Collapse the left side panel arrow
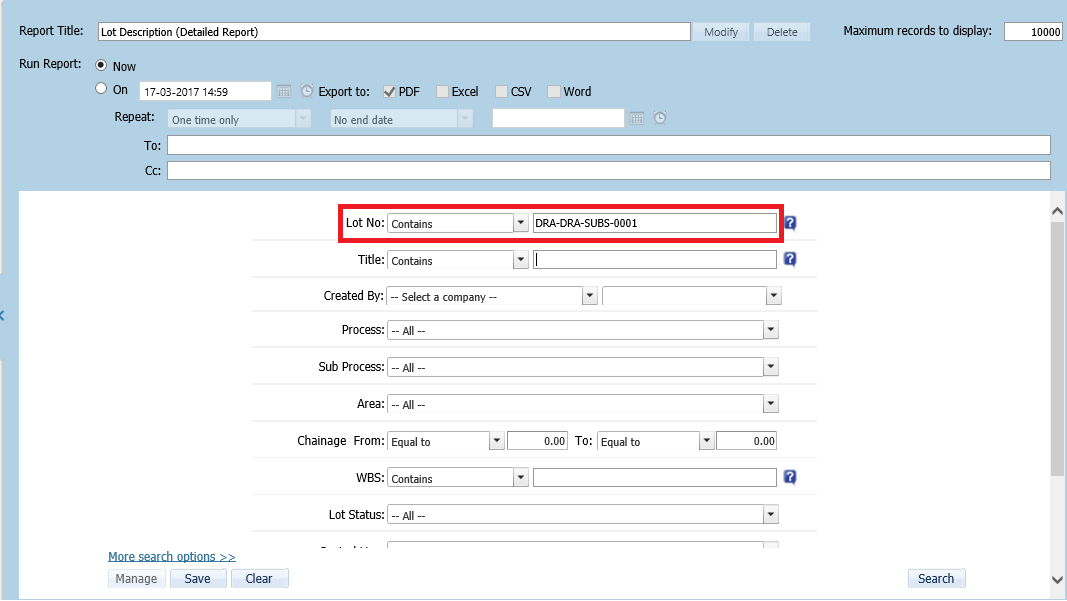Image resolution: width=1067 pixels, height=601 pixels. click(x=2, y=315)
